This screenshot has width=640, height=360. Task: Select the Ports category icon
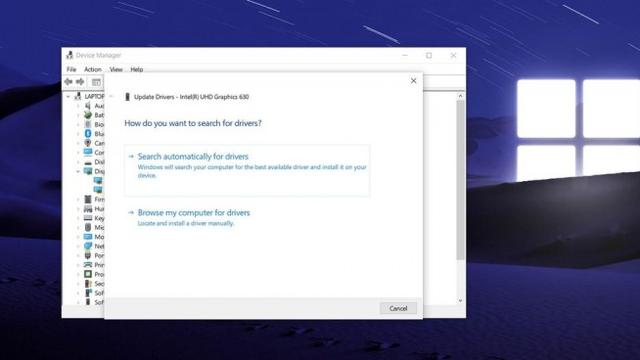pos(88,256)
